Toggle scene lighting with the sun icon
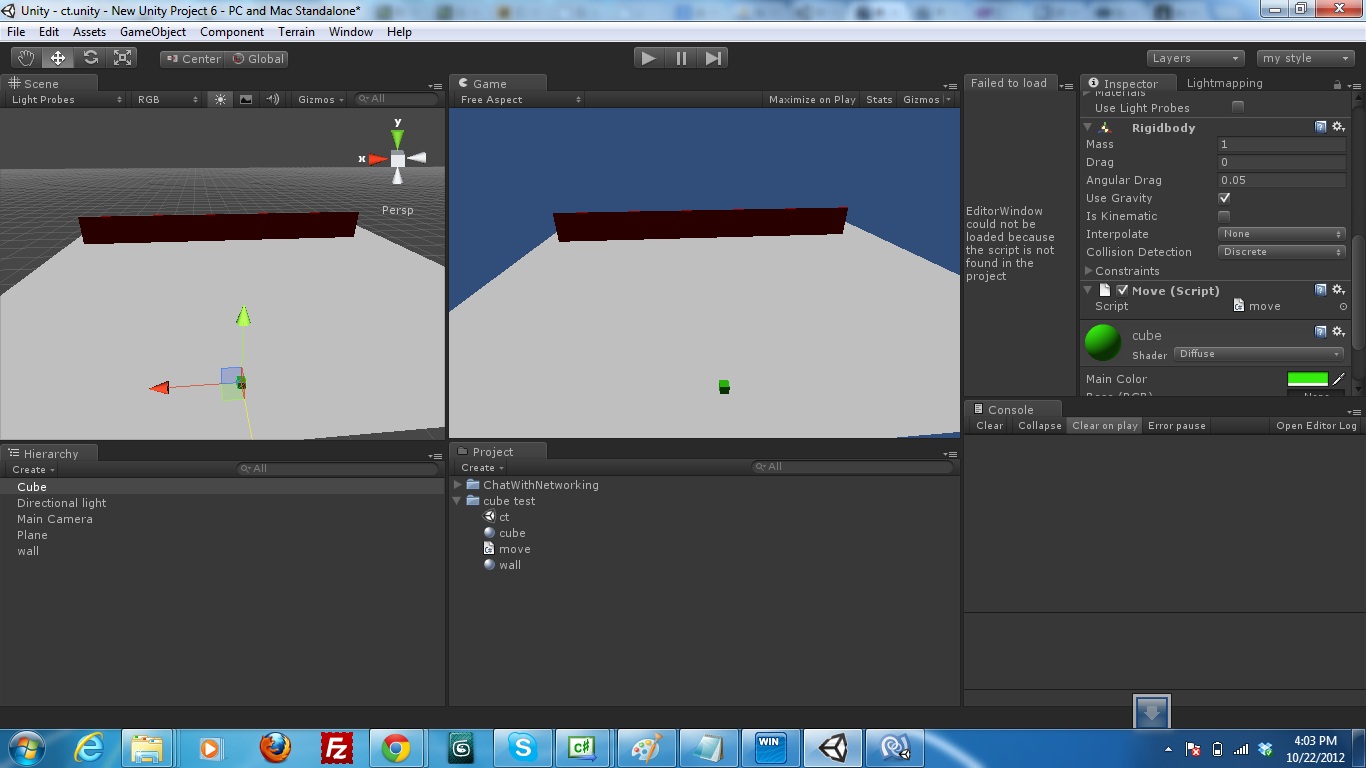The height and width of the screenshot is (768, 1366). click(219, 99)
